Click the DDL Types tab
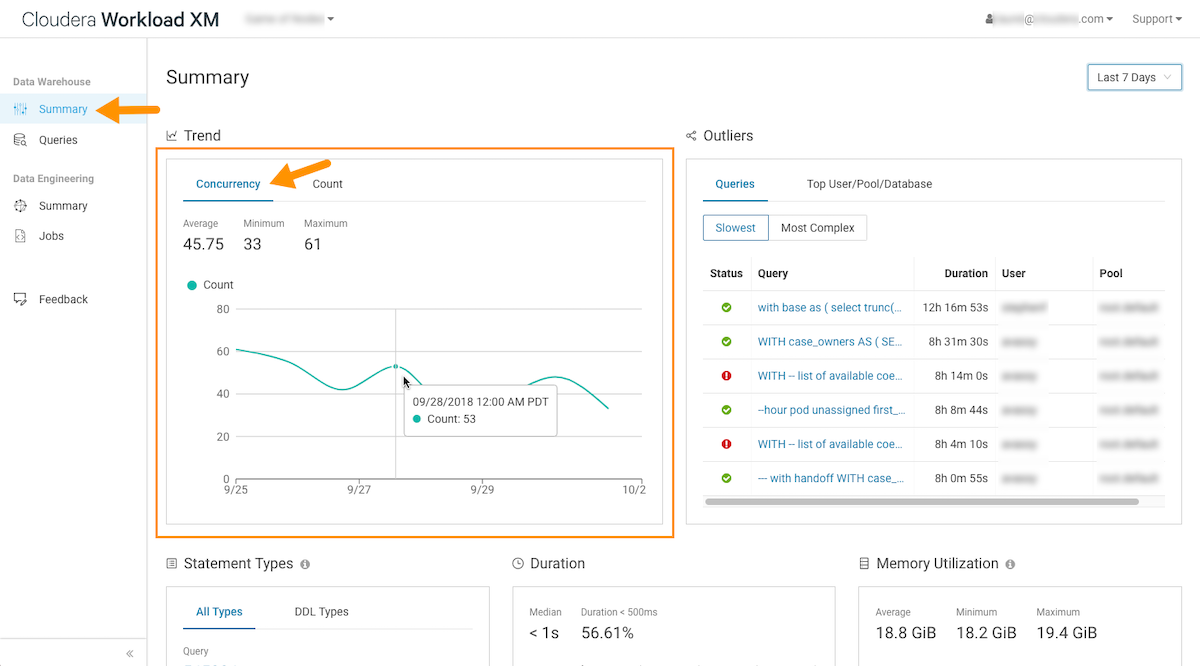The image size is (1200, 666). tap(321, 612)
